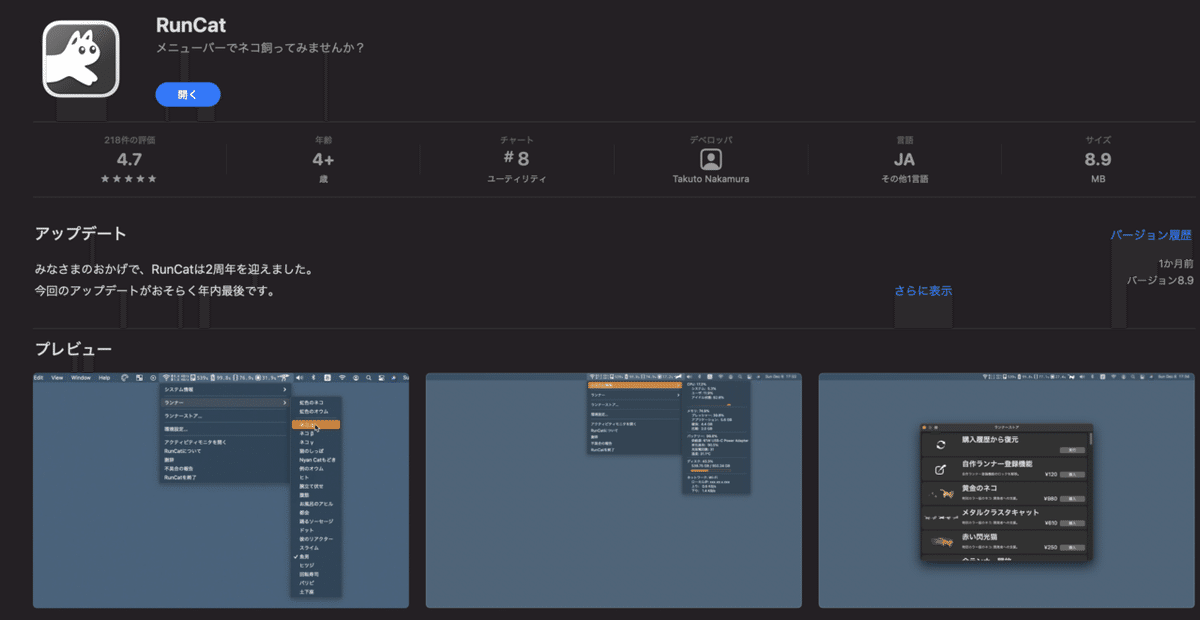The image size is (1200, 620).
Task: Click the JA language value
Action: [904, 159]
